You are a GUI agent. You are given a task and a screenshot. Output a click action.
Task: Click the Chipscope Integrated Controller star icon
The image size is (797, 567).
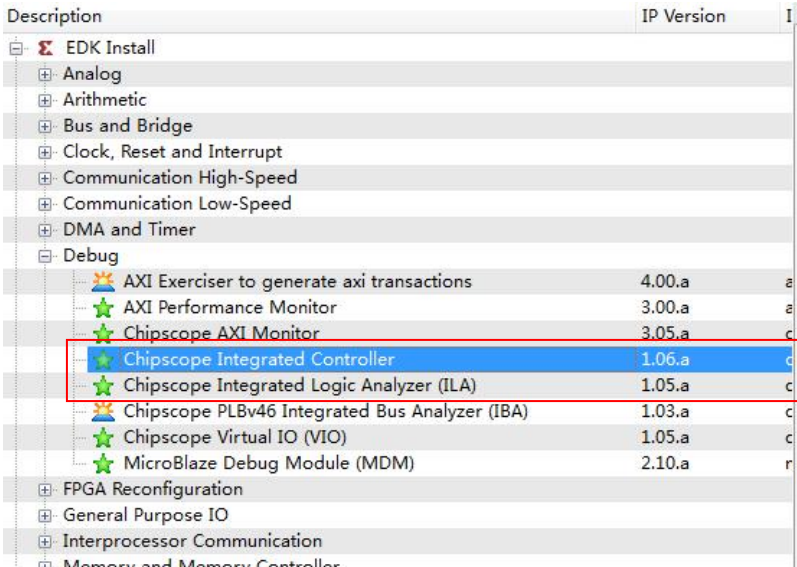click(x=103, y=360)
